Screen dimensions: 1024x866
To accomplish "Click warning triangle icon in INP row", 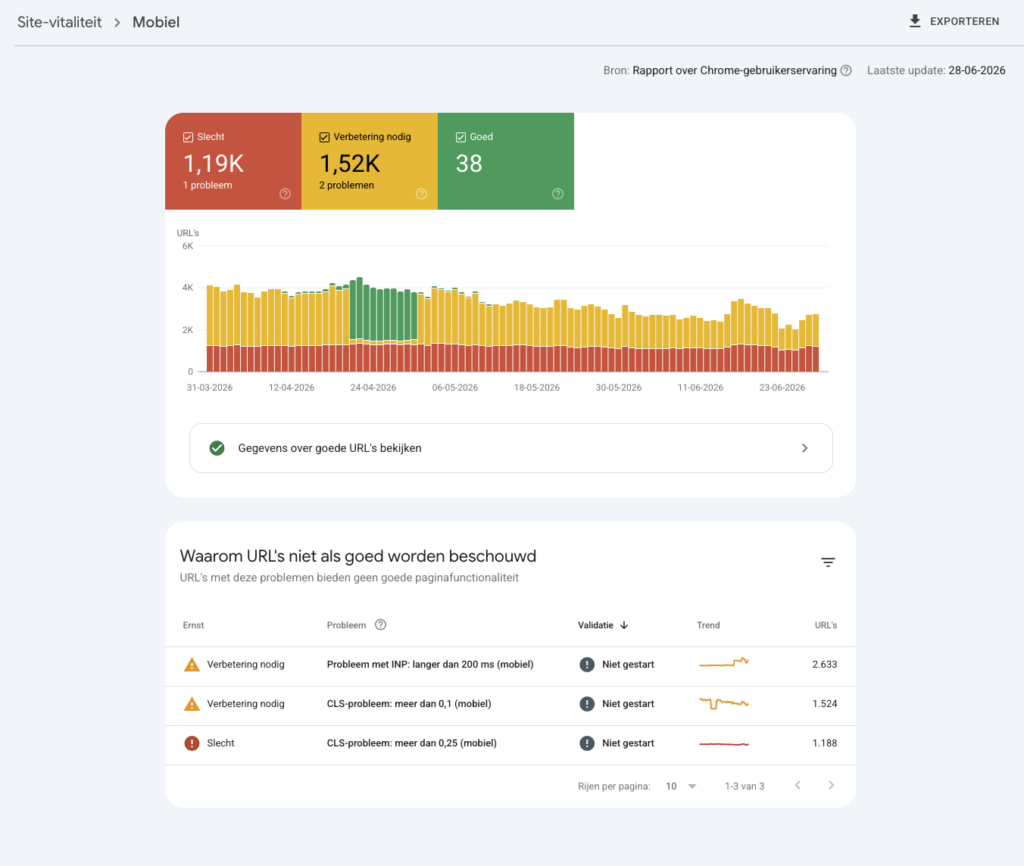I will pyautogui.click(x=191, y=665).
